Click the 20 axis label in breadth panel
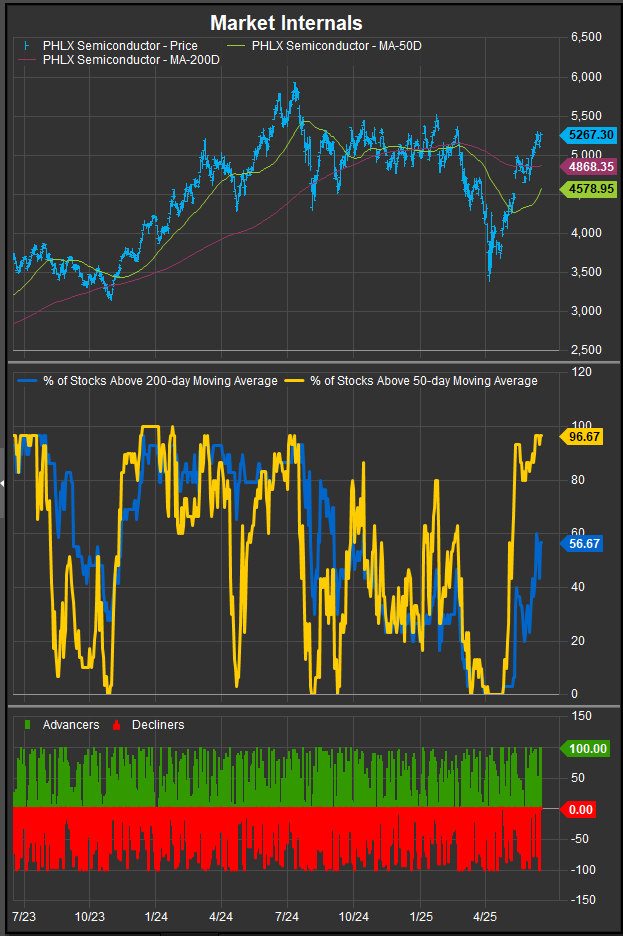Screen dimensions: 623x936 click(x=578, y=641)
